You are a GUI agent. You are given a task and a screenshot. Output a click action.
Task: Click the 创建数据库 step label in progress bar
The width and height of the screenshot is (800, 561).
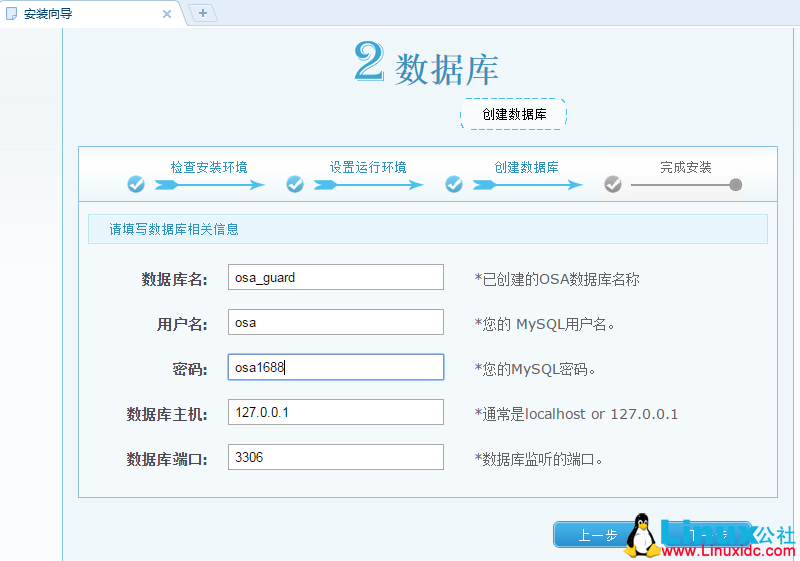[527, 167]
